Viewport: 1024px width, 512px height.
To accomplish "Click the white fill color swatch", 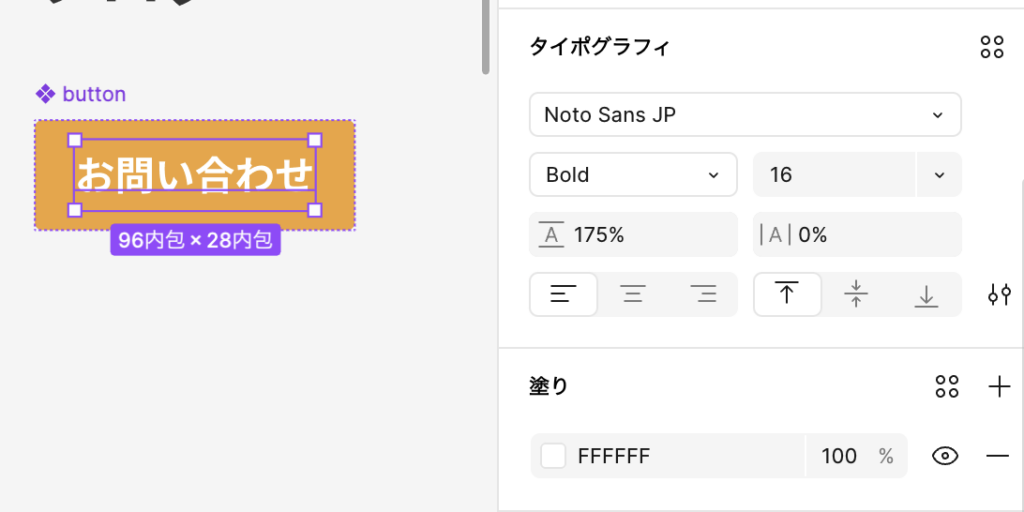I will click(x=553, y=456).
